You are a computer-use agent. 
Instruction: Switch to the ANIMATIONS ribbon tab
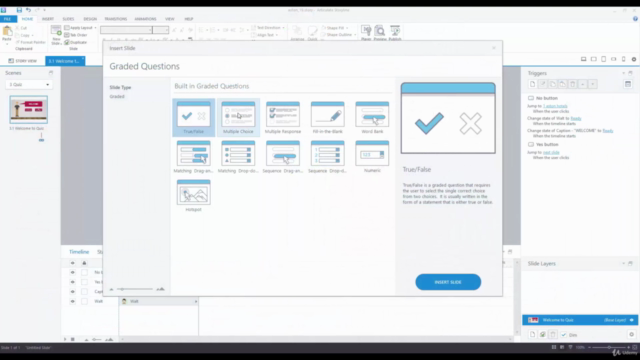point(145,19)
